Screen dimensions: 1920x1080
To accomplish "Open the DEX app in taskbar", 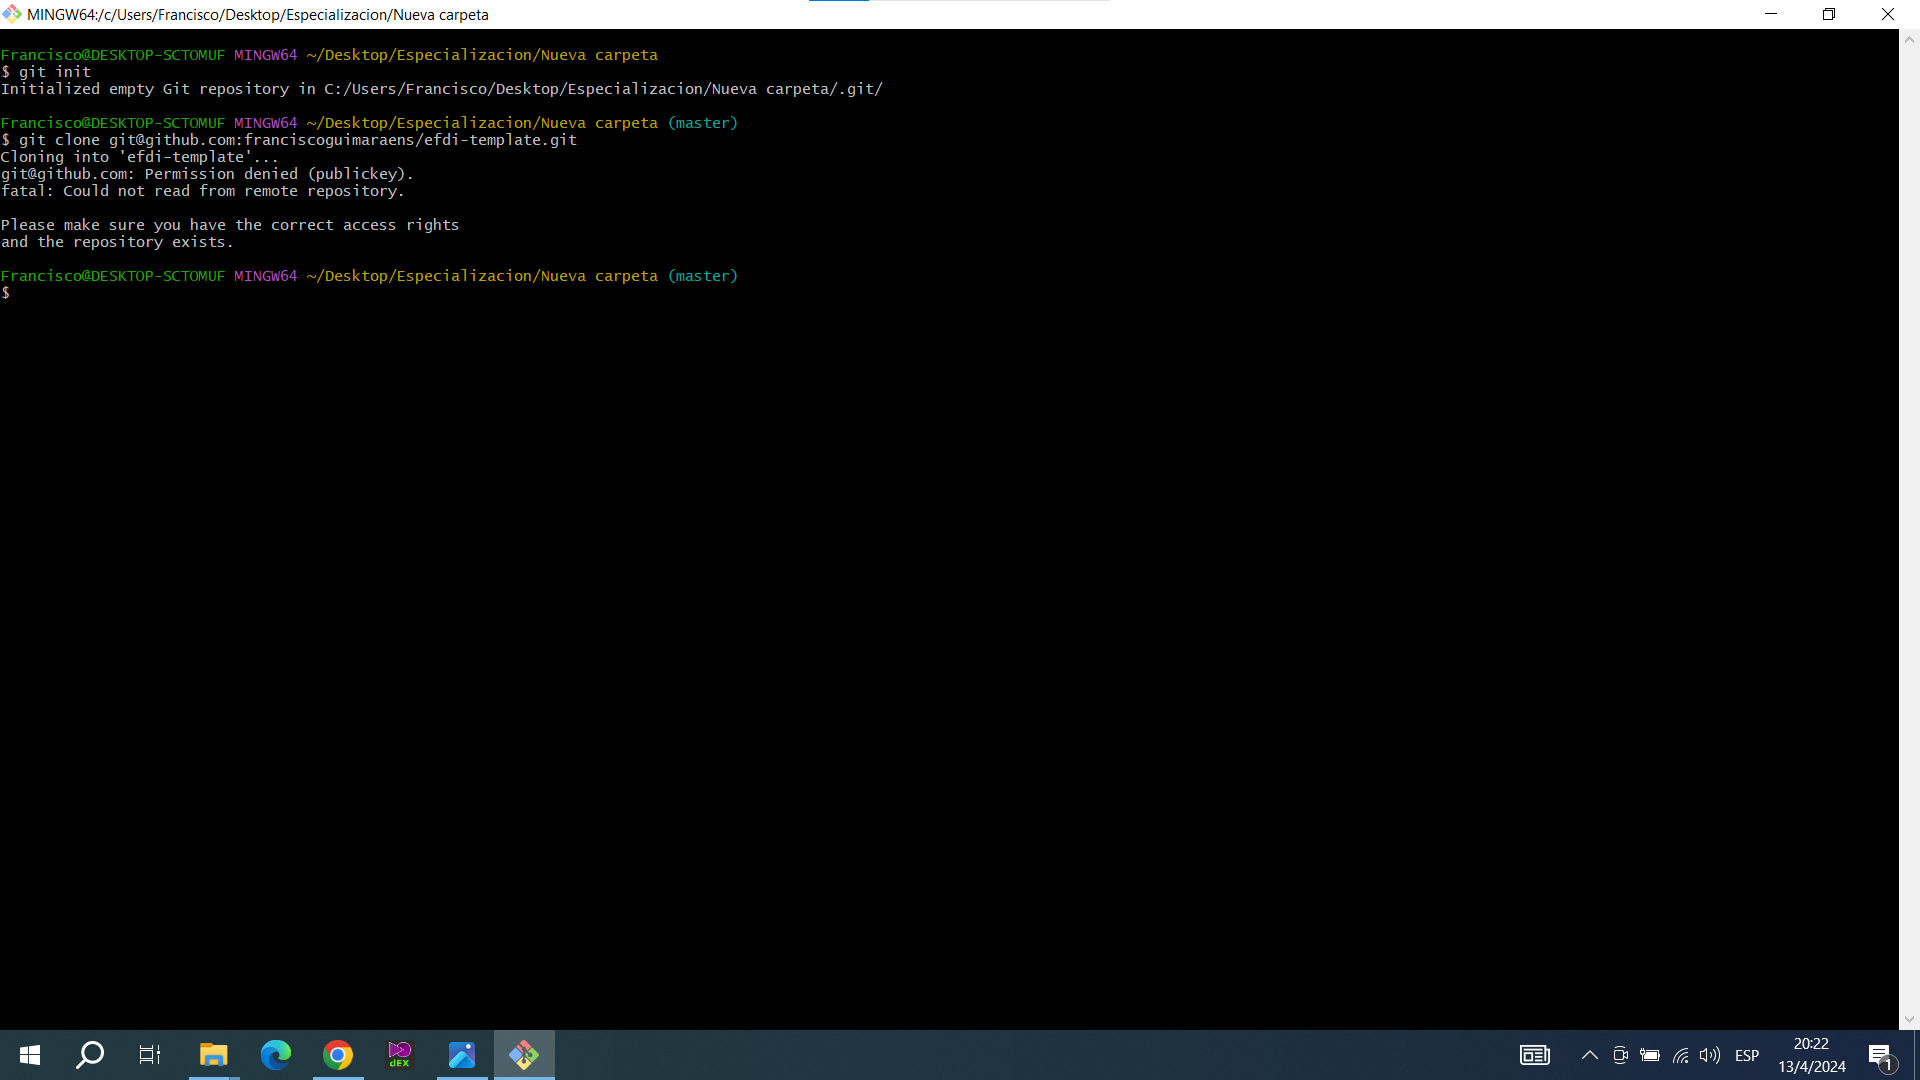I will point(400,1055).
